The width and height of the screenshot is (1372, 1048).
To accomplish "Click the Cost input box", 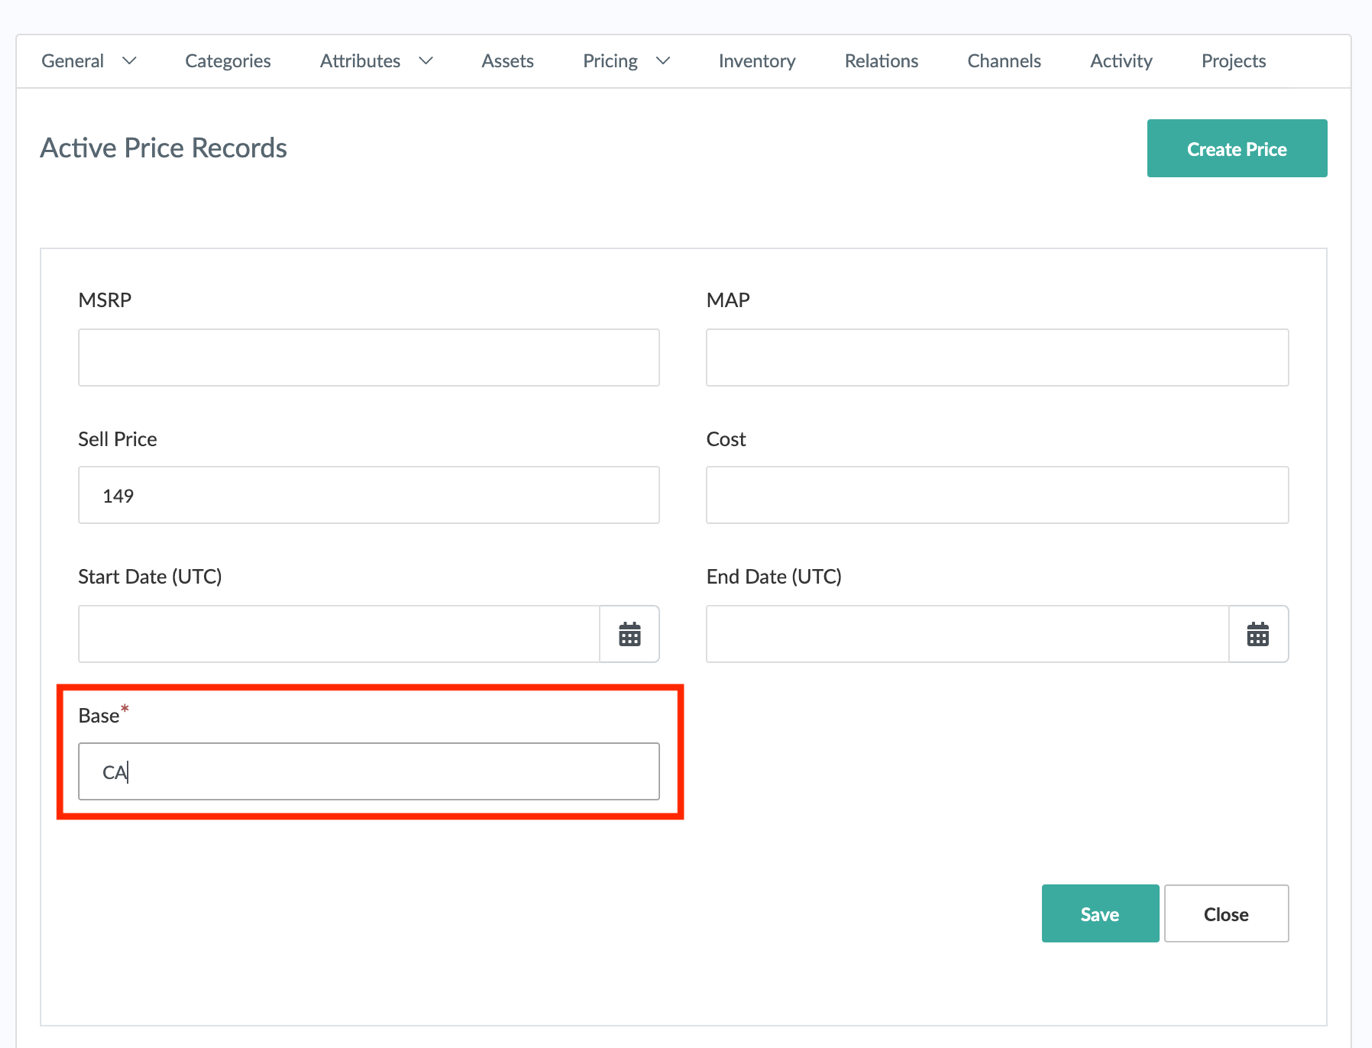I will click(996, 496).
